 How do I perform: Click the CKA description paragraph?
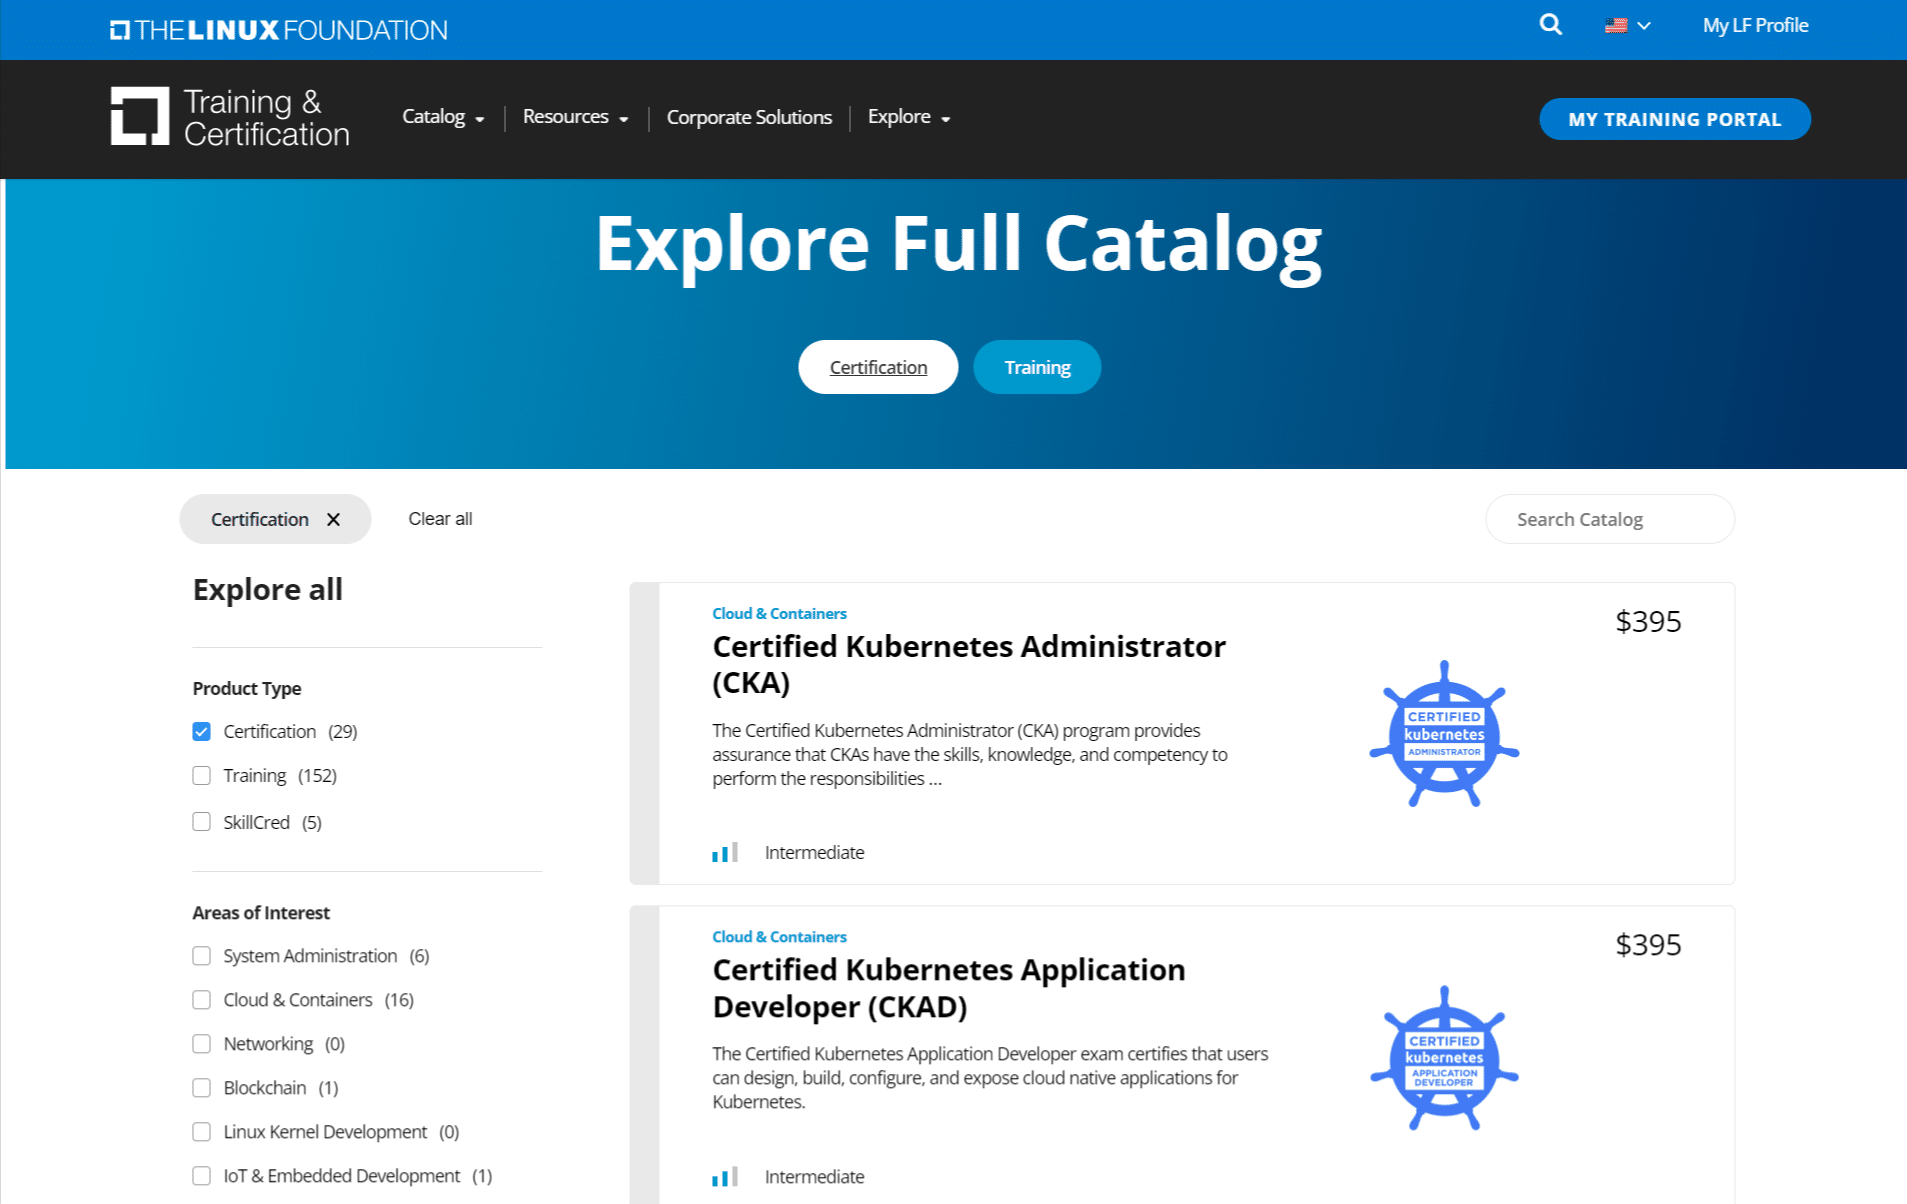970,755
